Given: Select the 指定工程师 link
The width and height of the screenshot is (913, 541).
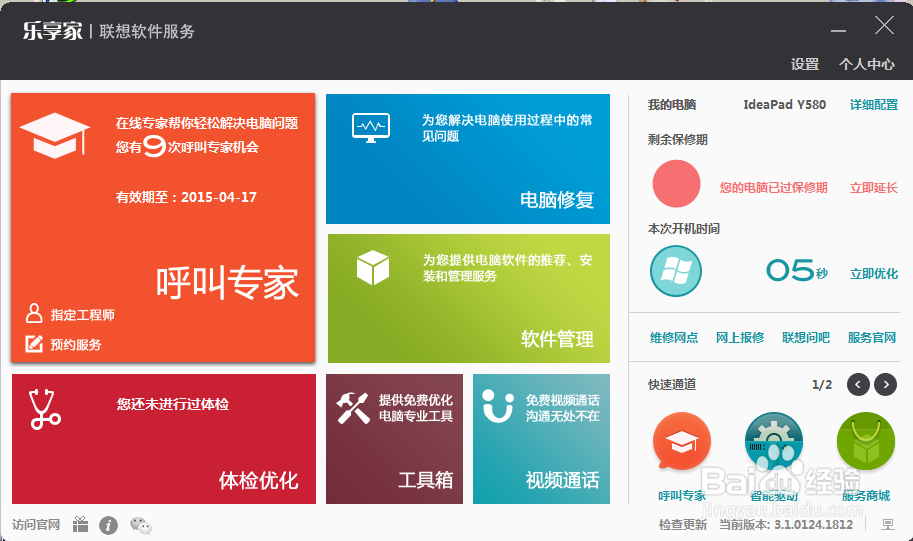Looking at the screenshot, I should point(82,315).
